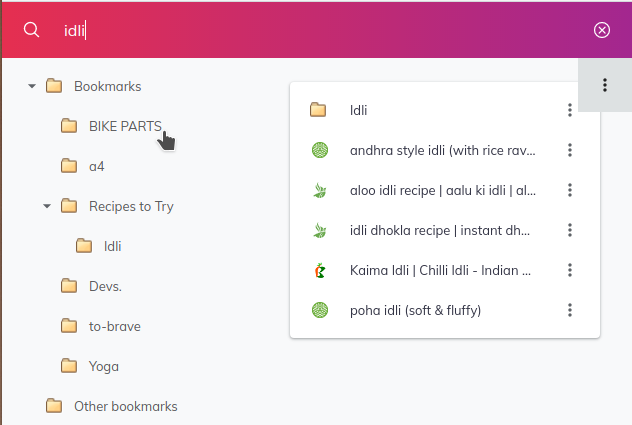Viewport: 632px width, 425px height.
Task: Open more actions for andhra style idli
Action: tap(569, 150)
